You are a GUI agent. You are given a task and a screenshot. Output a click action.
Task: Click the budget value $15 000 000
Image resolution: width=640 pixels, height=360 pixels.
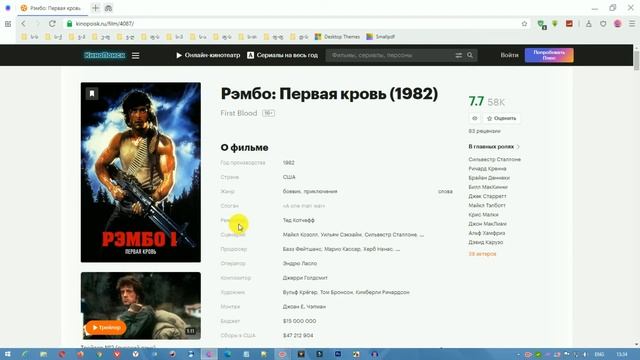(x=299, y=321)
